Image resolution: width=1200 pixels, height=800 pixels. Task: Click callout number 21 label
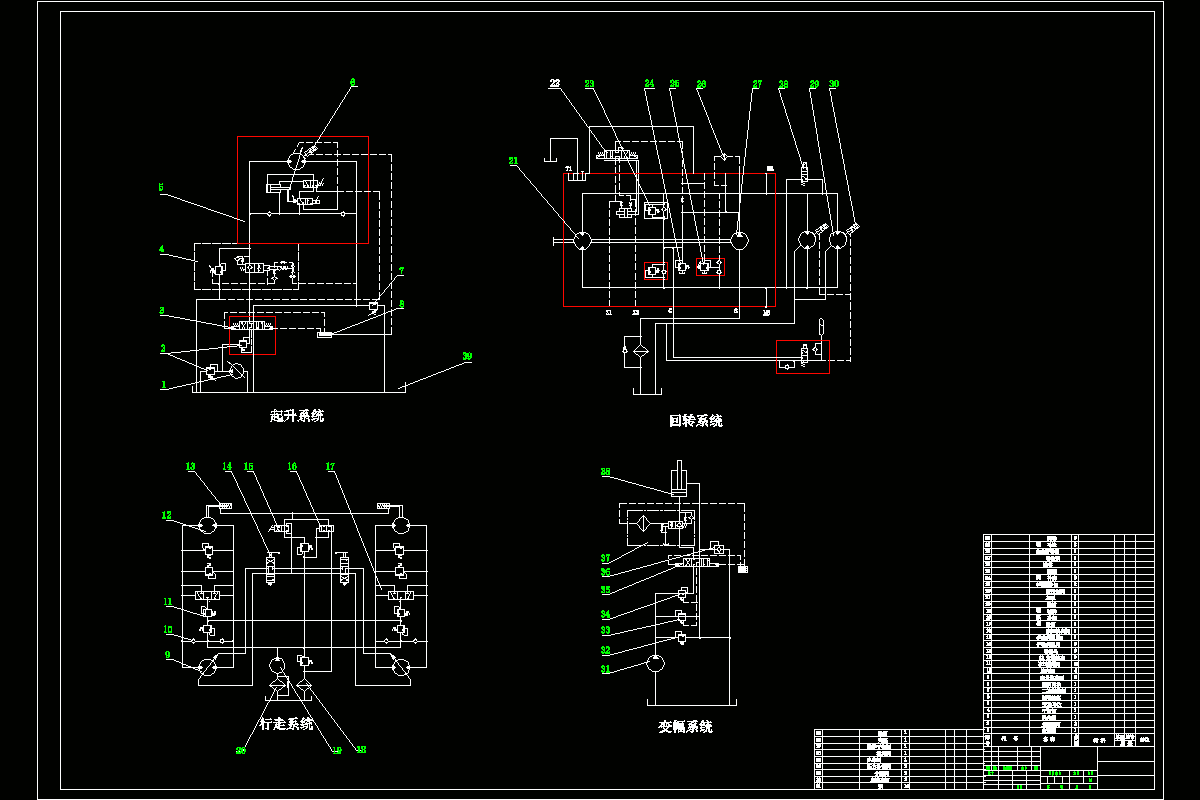click(x=514, y=160)
